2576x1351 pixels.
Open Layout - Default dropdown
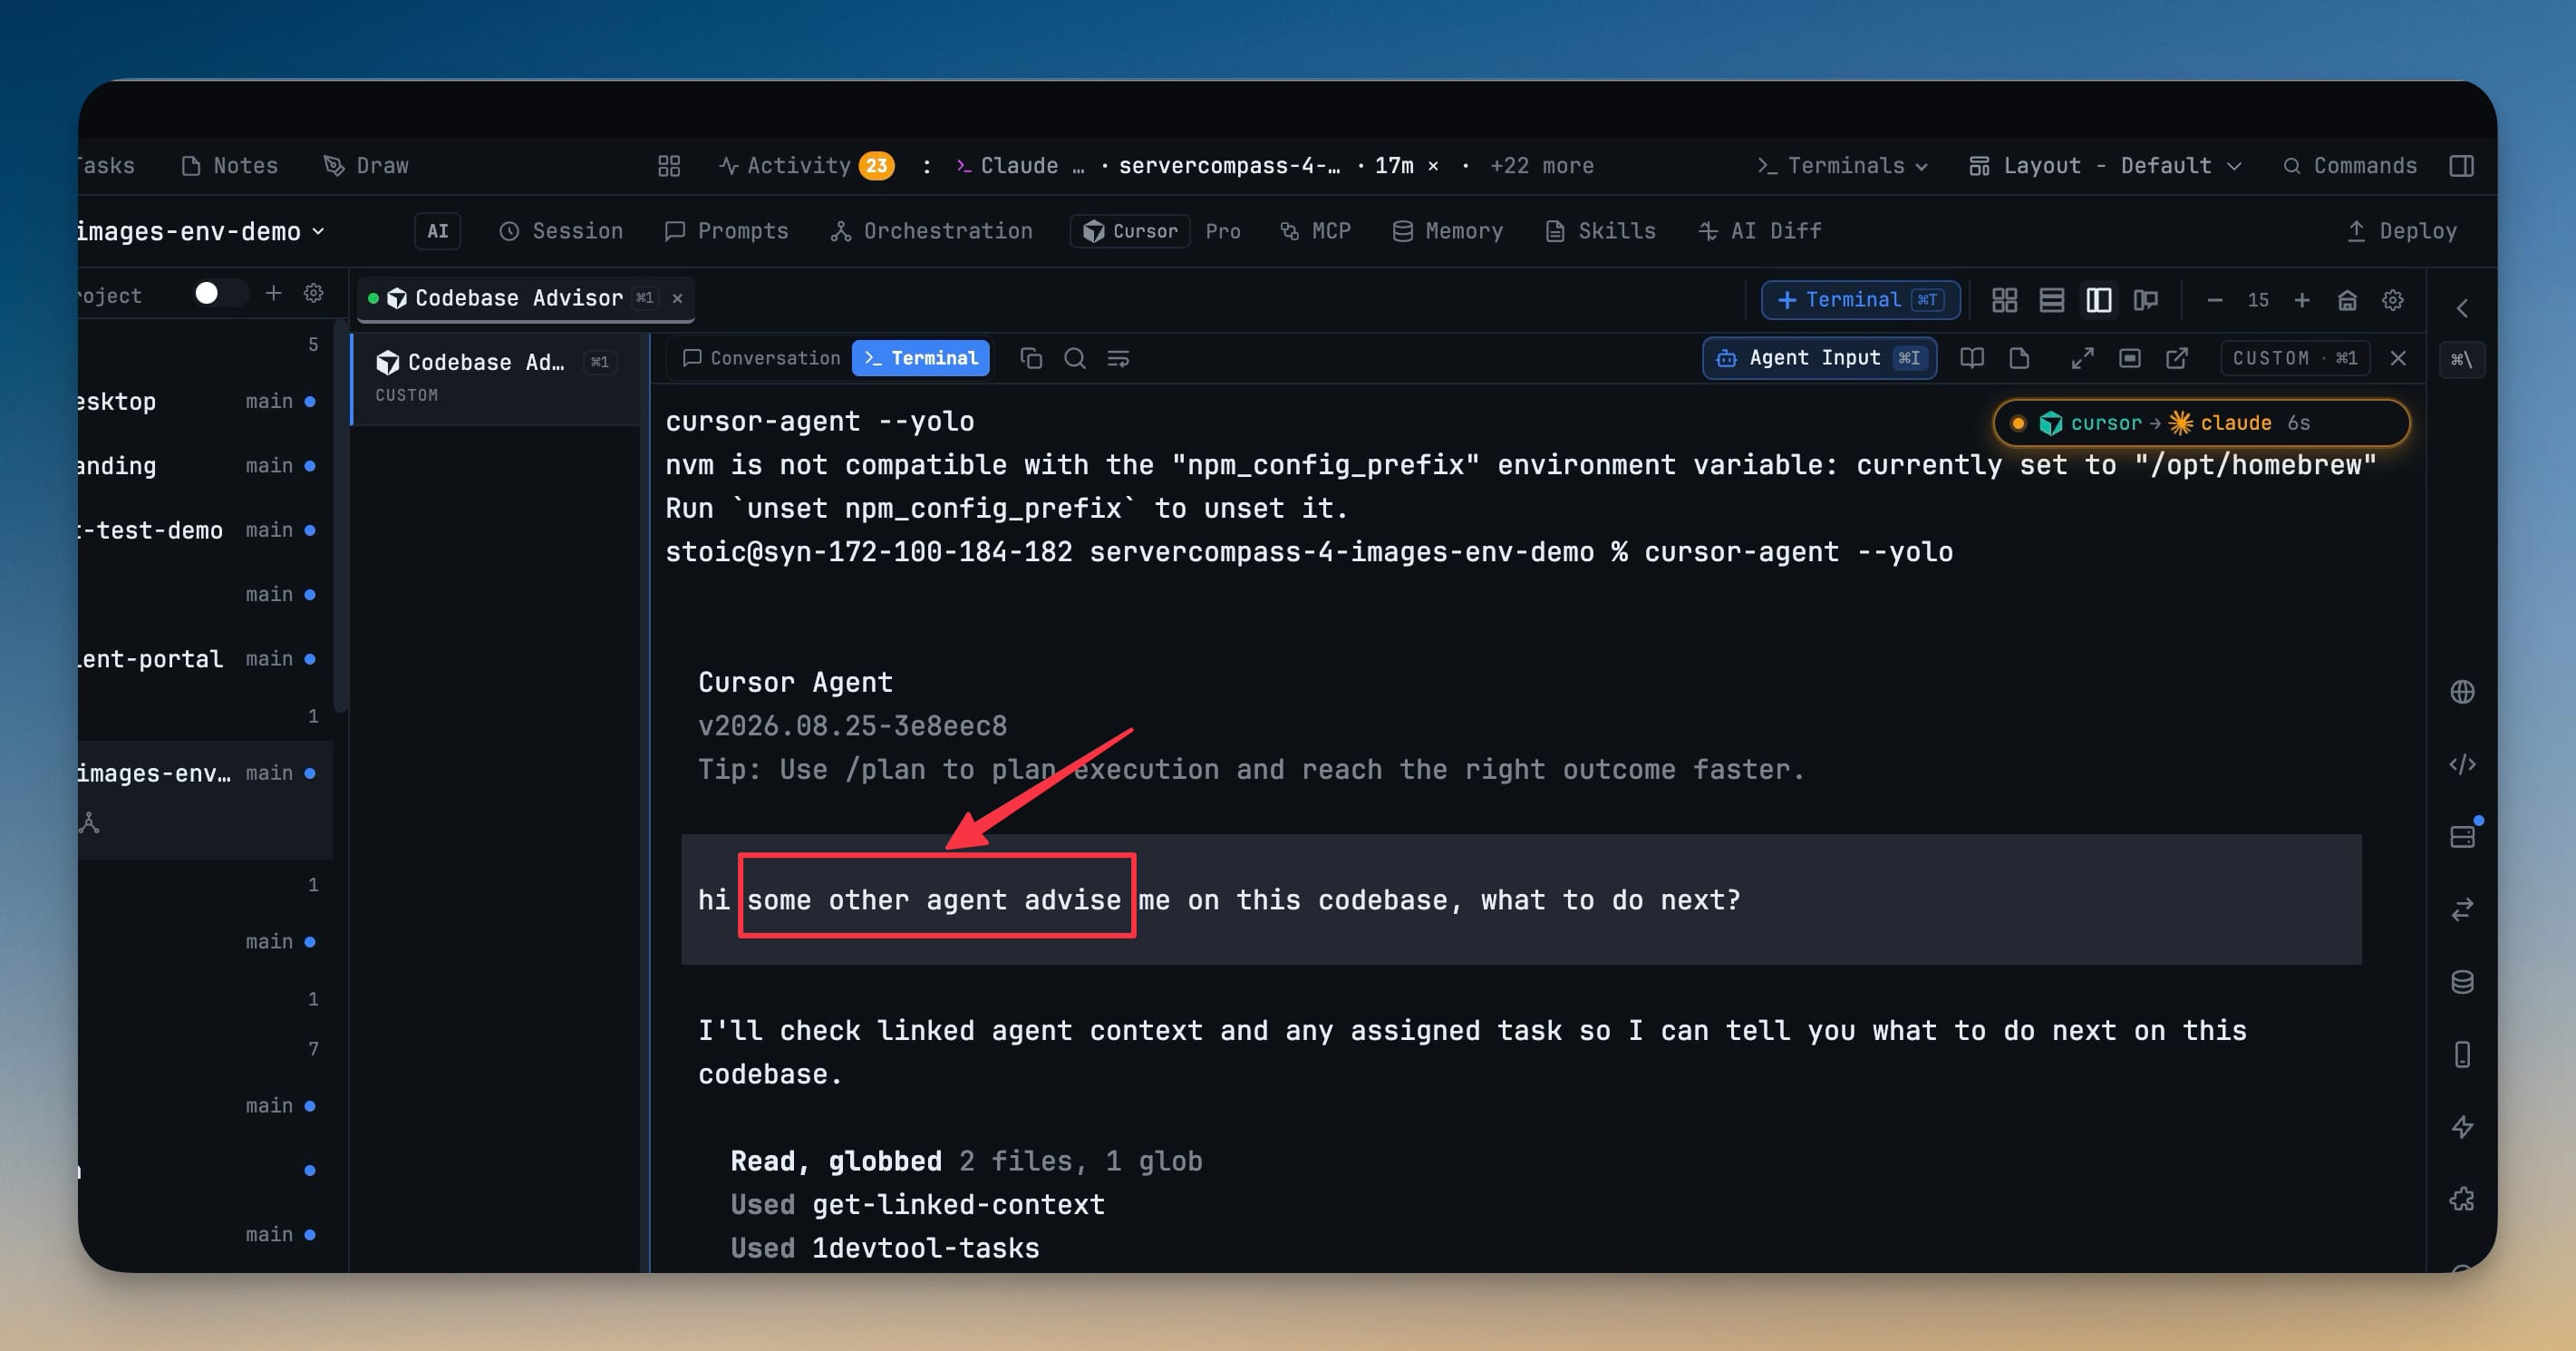pyautogui.click(x=2105, y=166)
